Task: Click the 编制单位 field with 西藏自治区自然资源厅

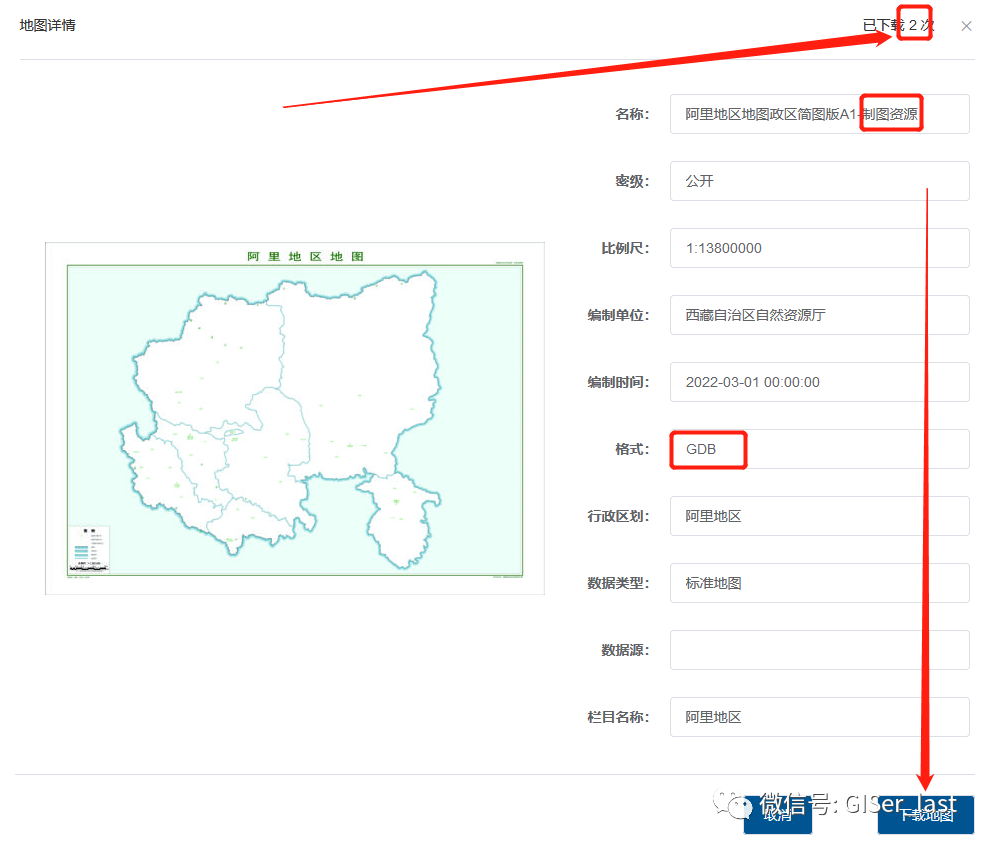Action: [x=820, y=315]
